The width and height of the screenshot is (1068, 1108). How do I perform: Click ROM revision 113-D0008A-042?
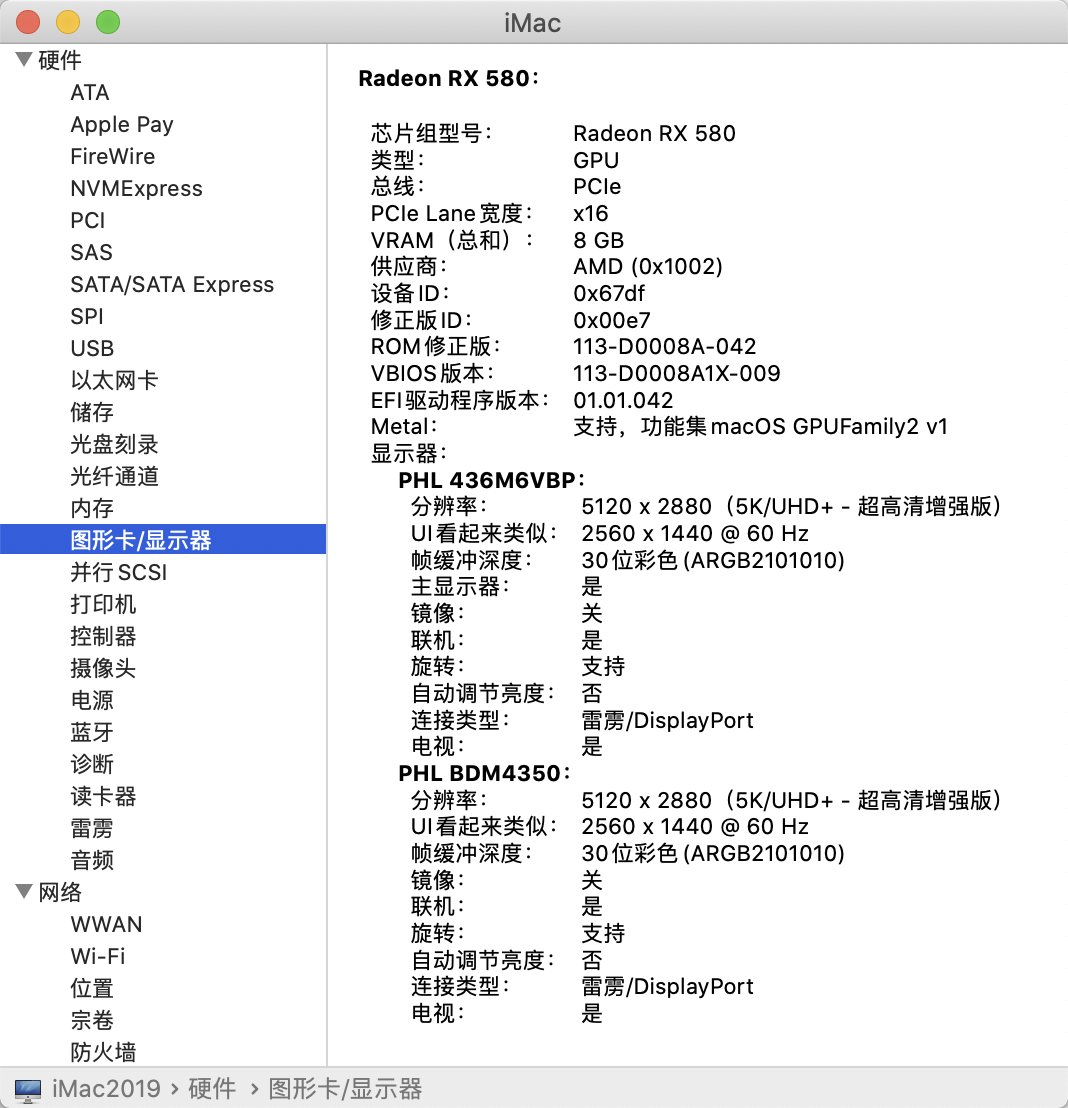click(664, 346)
